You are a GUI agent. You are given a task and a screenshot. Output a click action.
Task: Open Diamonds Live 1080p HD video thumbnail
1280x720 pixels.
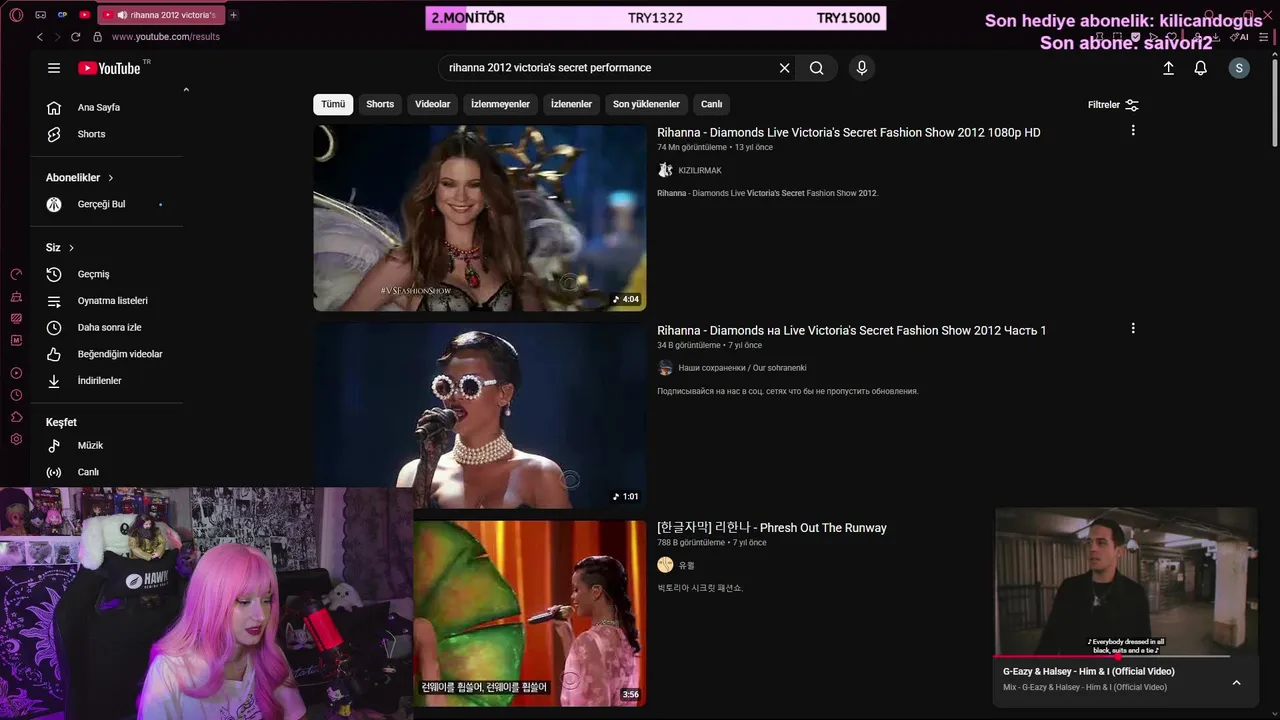(480, 218)
